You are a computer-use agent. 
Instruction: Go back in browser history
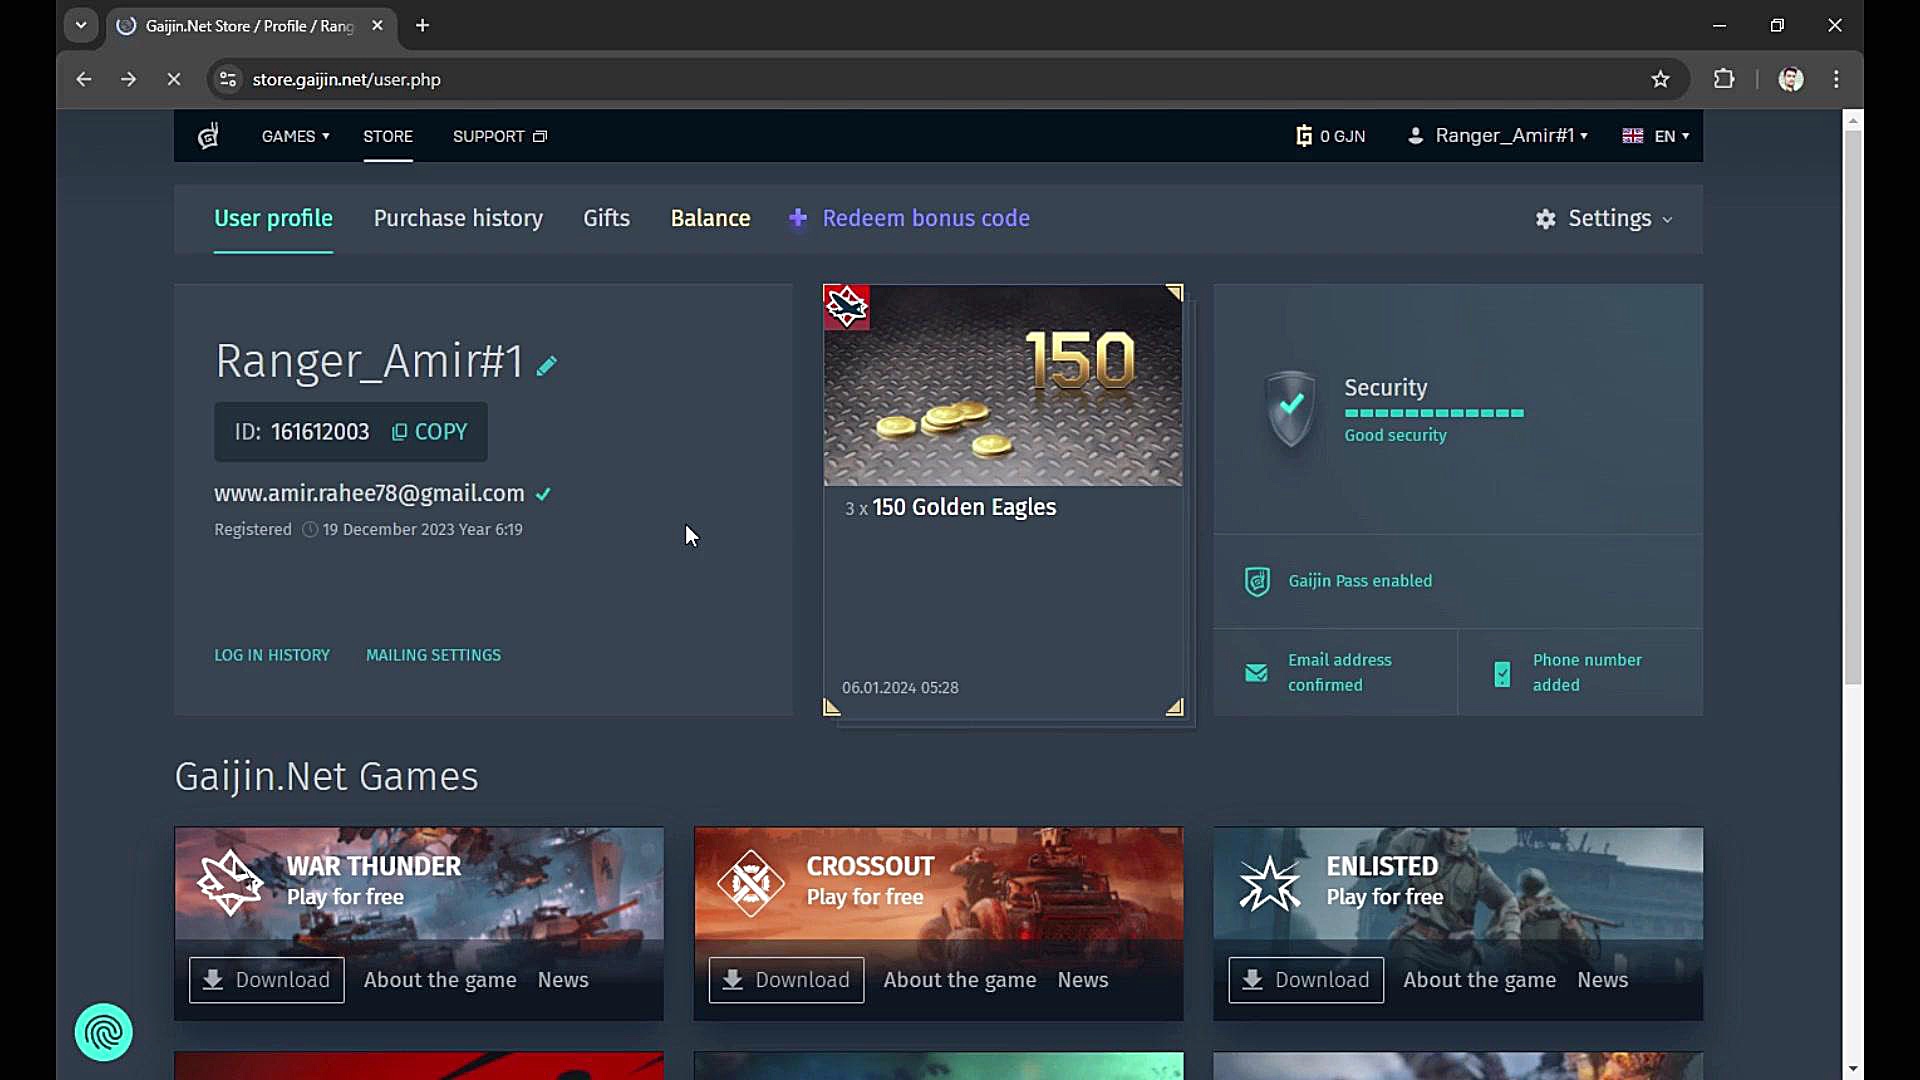84,79
